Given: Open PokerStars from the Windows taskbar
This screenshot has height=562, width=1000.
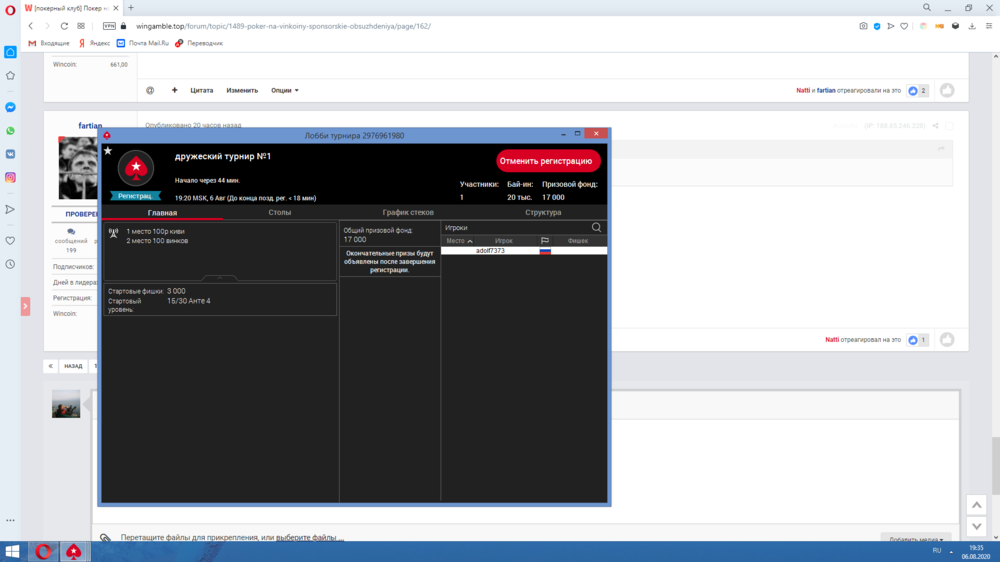Looking at the screenshot, I should pos(73,551).
